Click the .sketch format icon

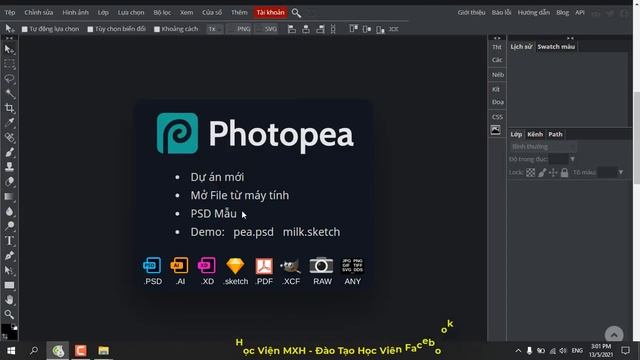pyautogui.click(x=236, y=266)
